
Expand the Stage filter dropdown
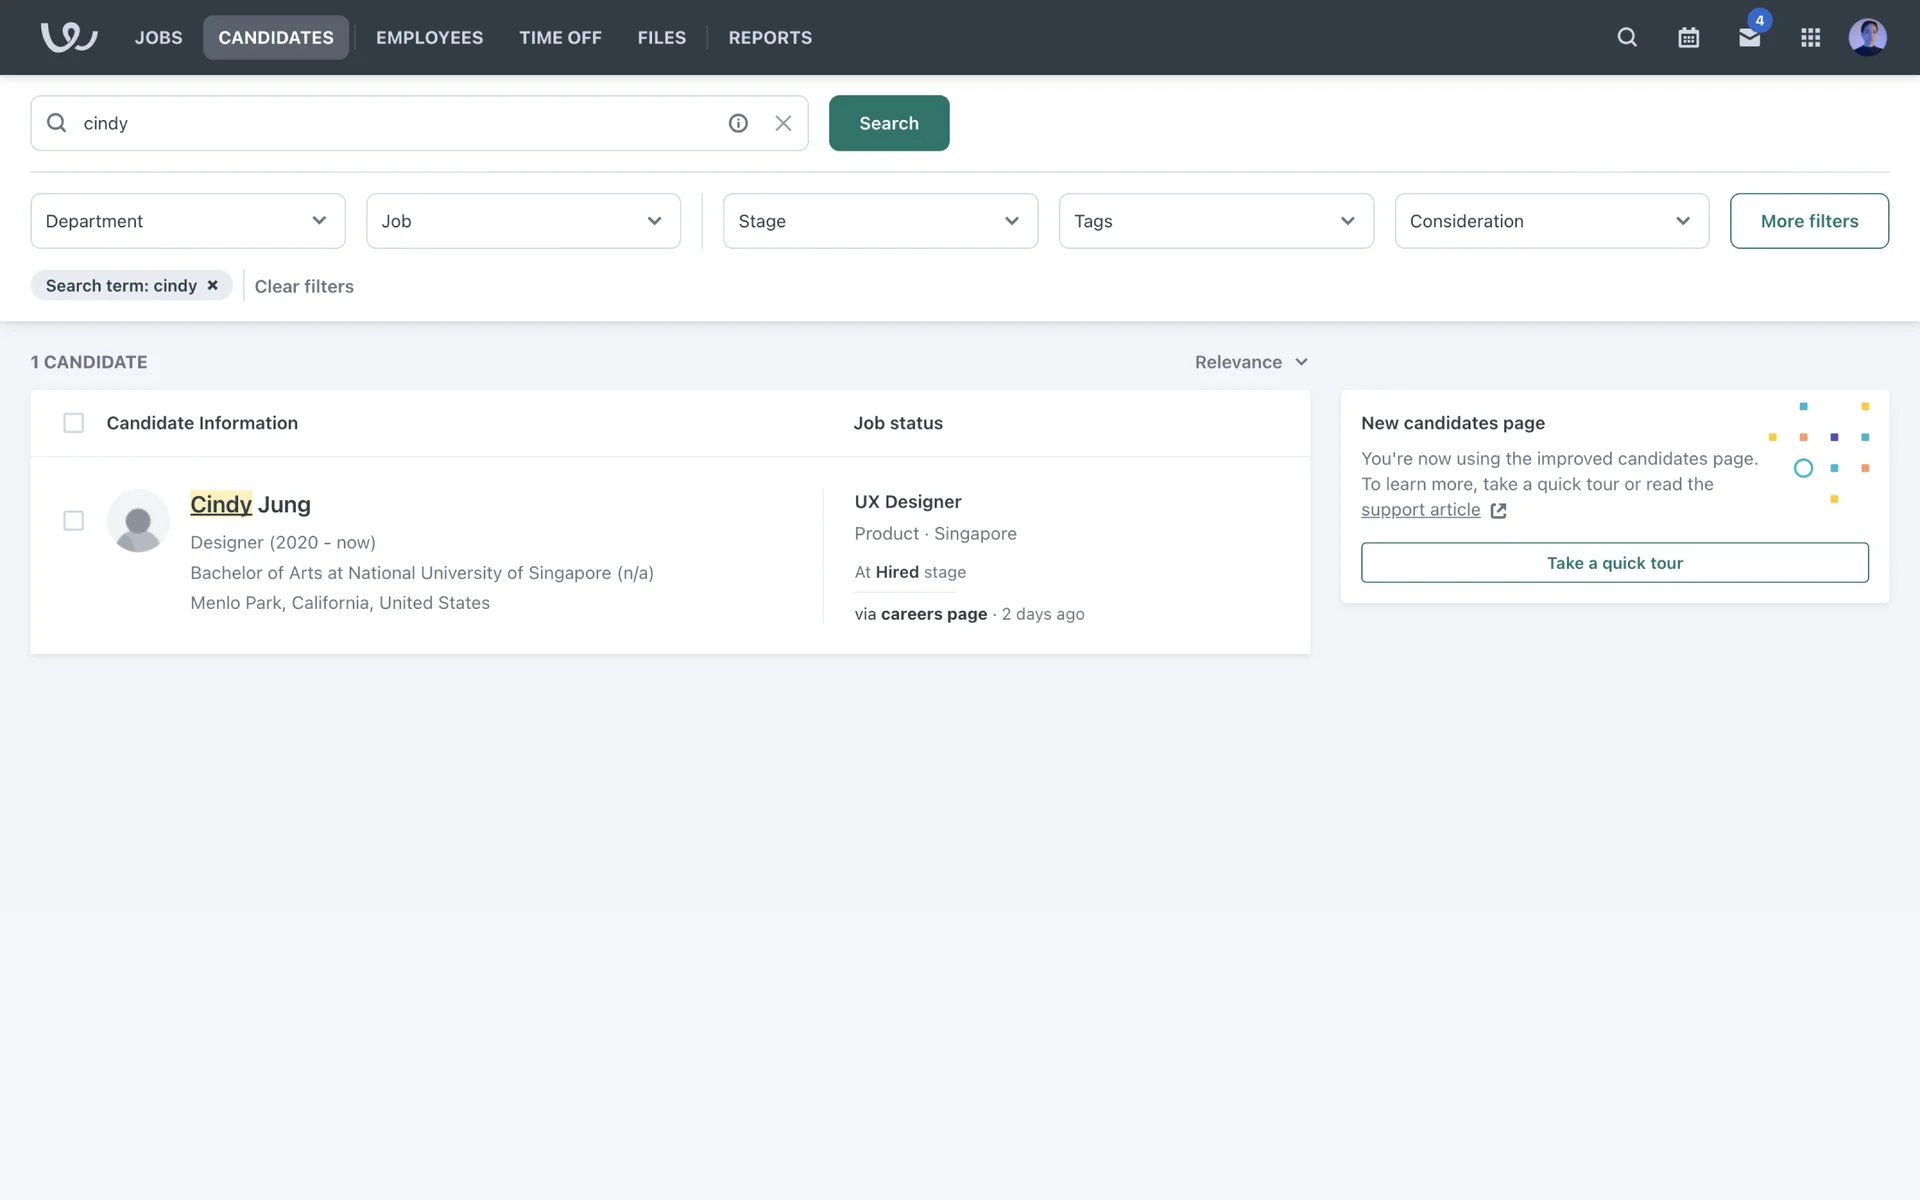(880, 221)
